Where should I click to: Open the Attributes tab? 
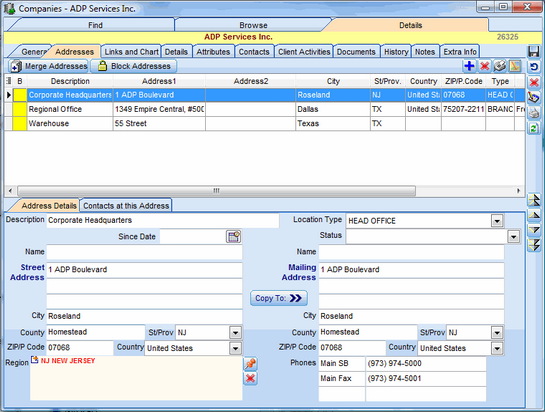[x=213, y=52]
